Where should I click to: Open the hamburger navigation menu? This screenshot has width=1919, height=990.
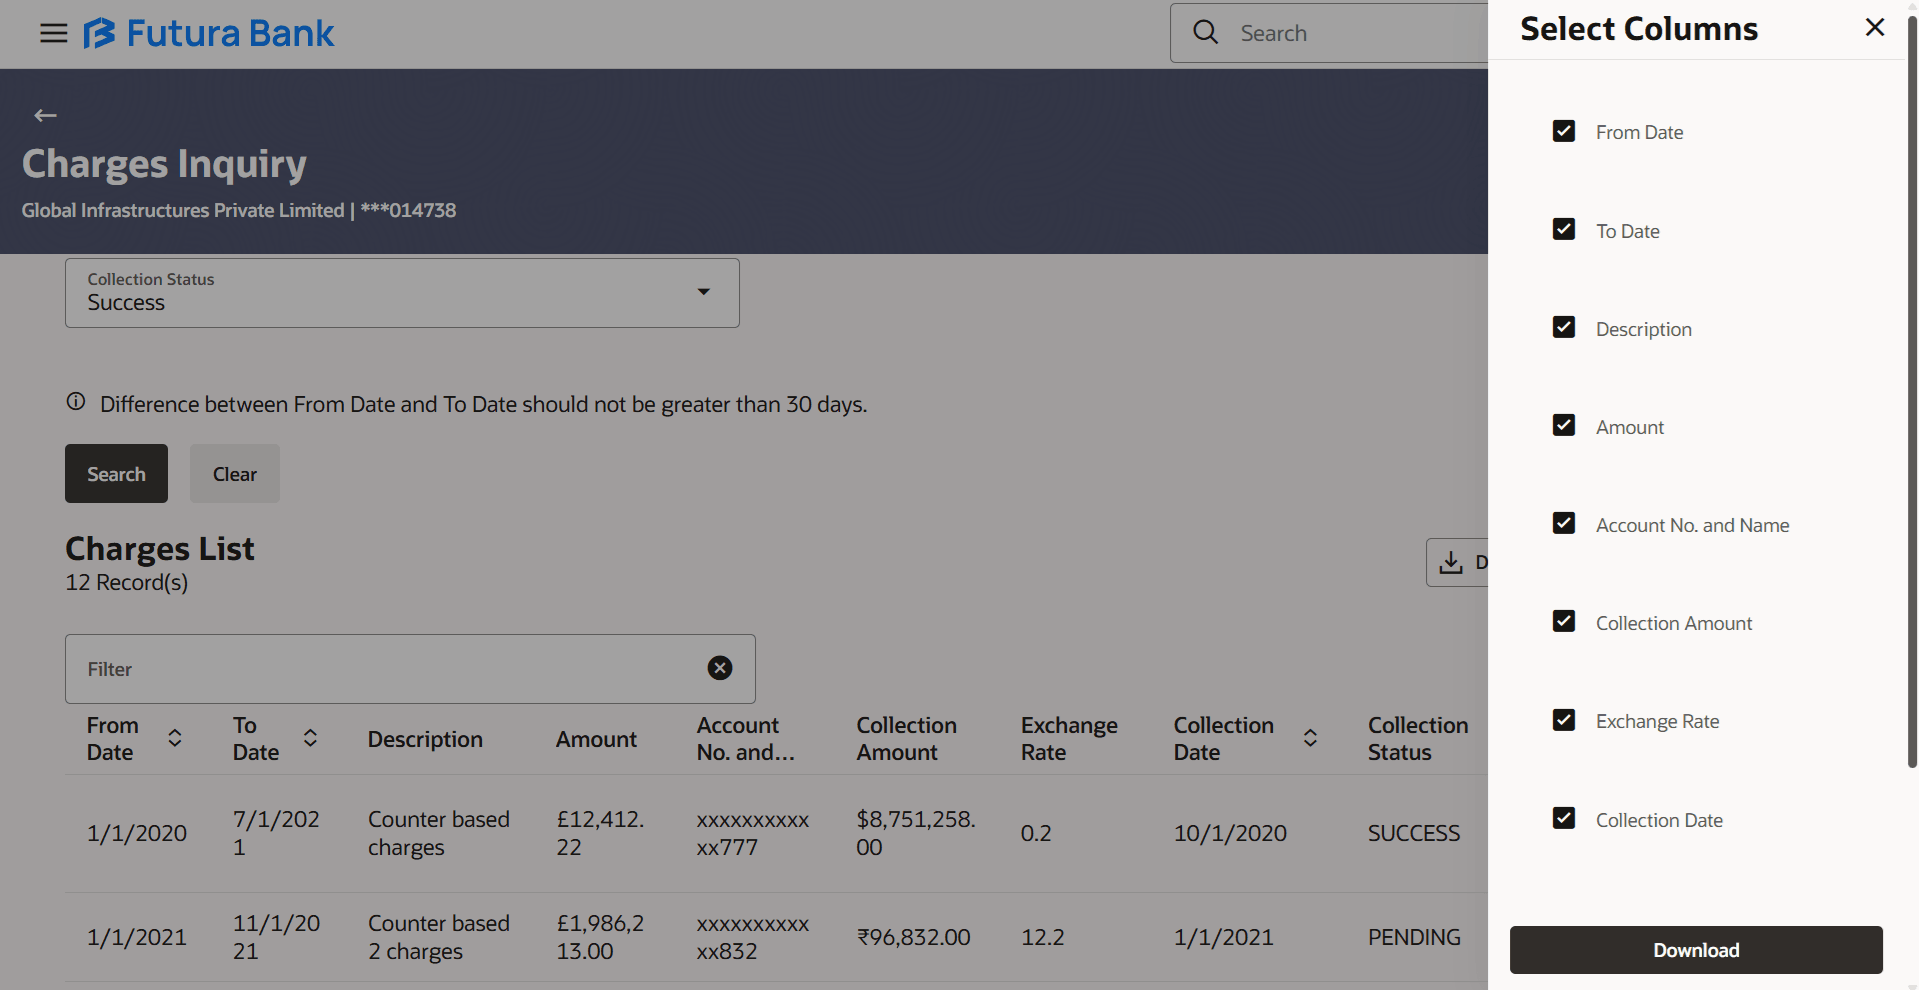click(54, 33)
